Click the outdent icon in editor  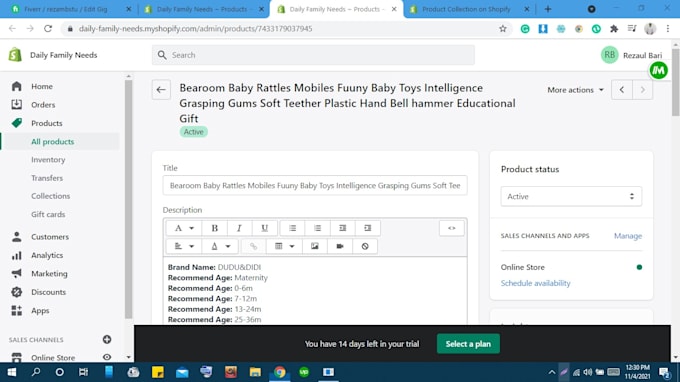click(342, 228)
